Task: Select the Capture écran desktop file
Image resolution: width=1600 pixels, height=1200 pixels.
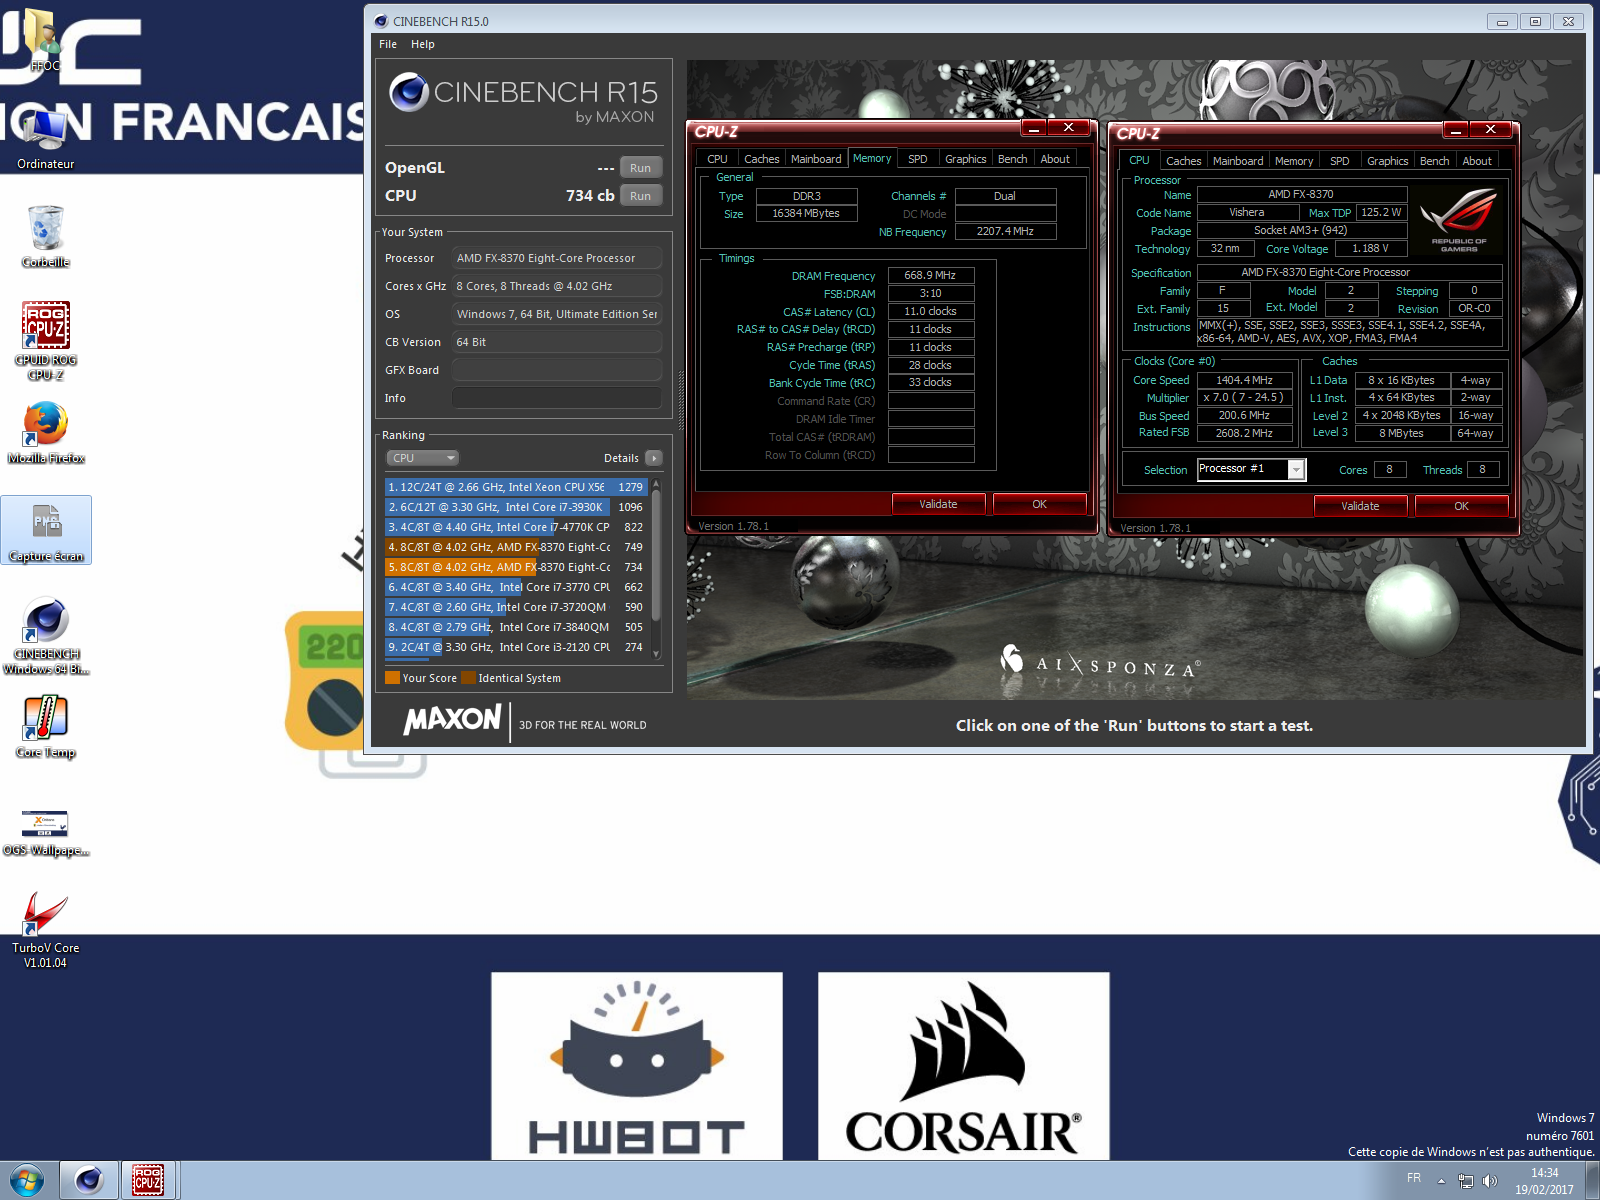Action: 46,531
